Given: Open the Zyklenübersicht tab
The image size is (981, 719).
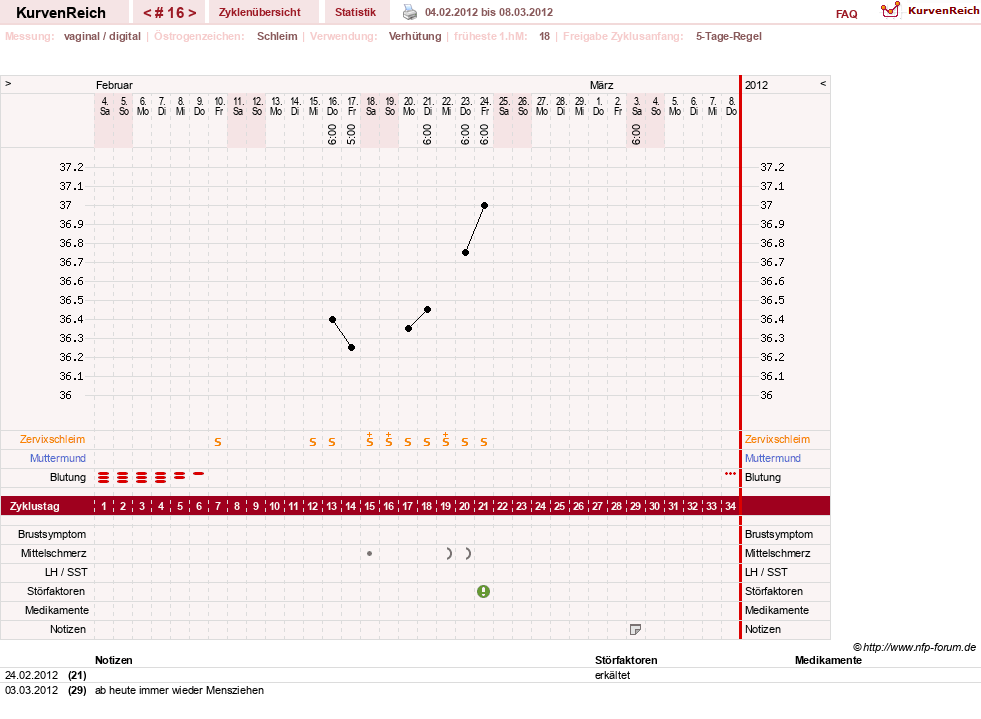Looking at the screenshot, I should point(260,12).
